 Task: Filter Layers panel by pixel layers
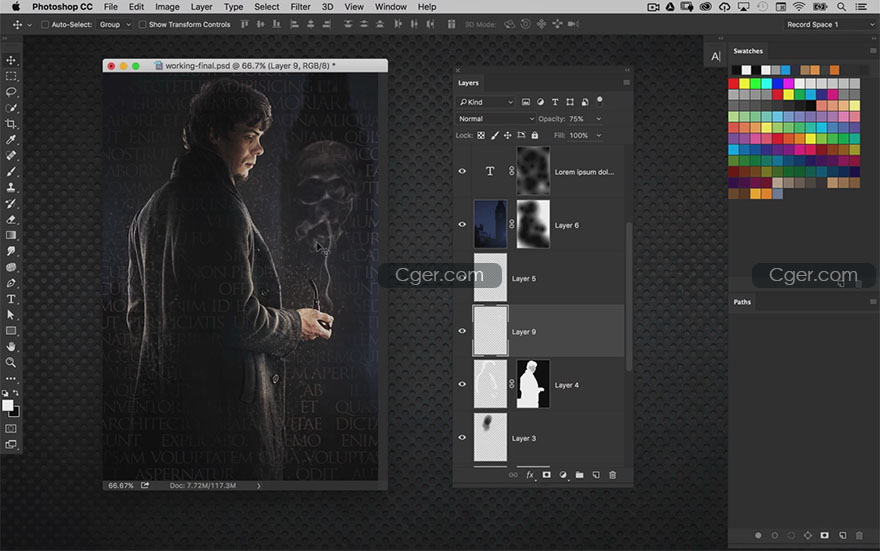525,102
